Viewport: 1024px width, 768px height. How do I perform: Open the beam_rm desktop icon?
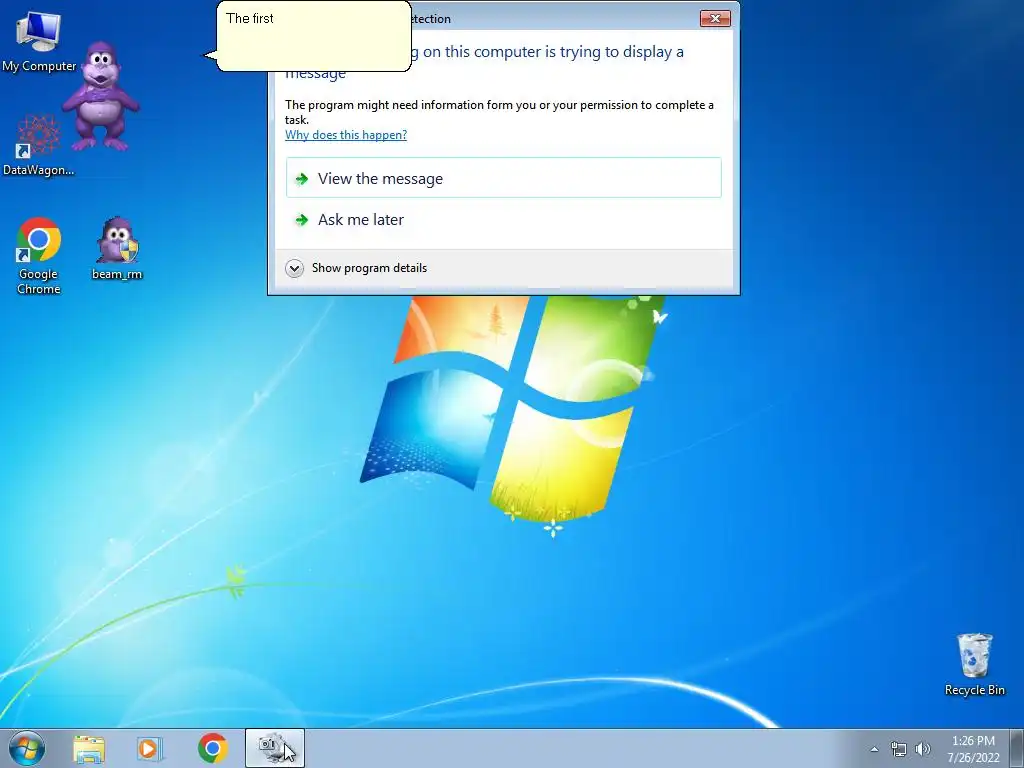click(x=117, y=249)
